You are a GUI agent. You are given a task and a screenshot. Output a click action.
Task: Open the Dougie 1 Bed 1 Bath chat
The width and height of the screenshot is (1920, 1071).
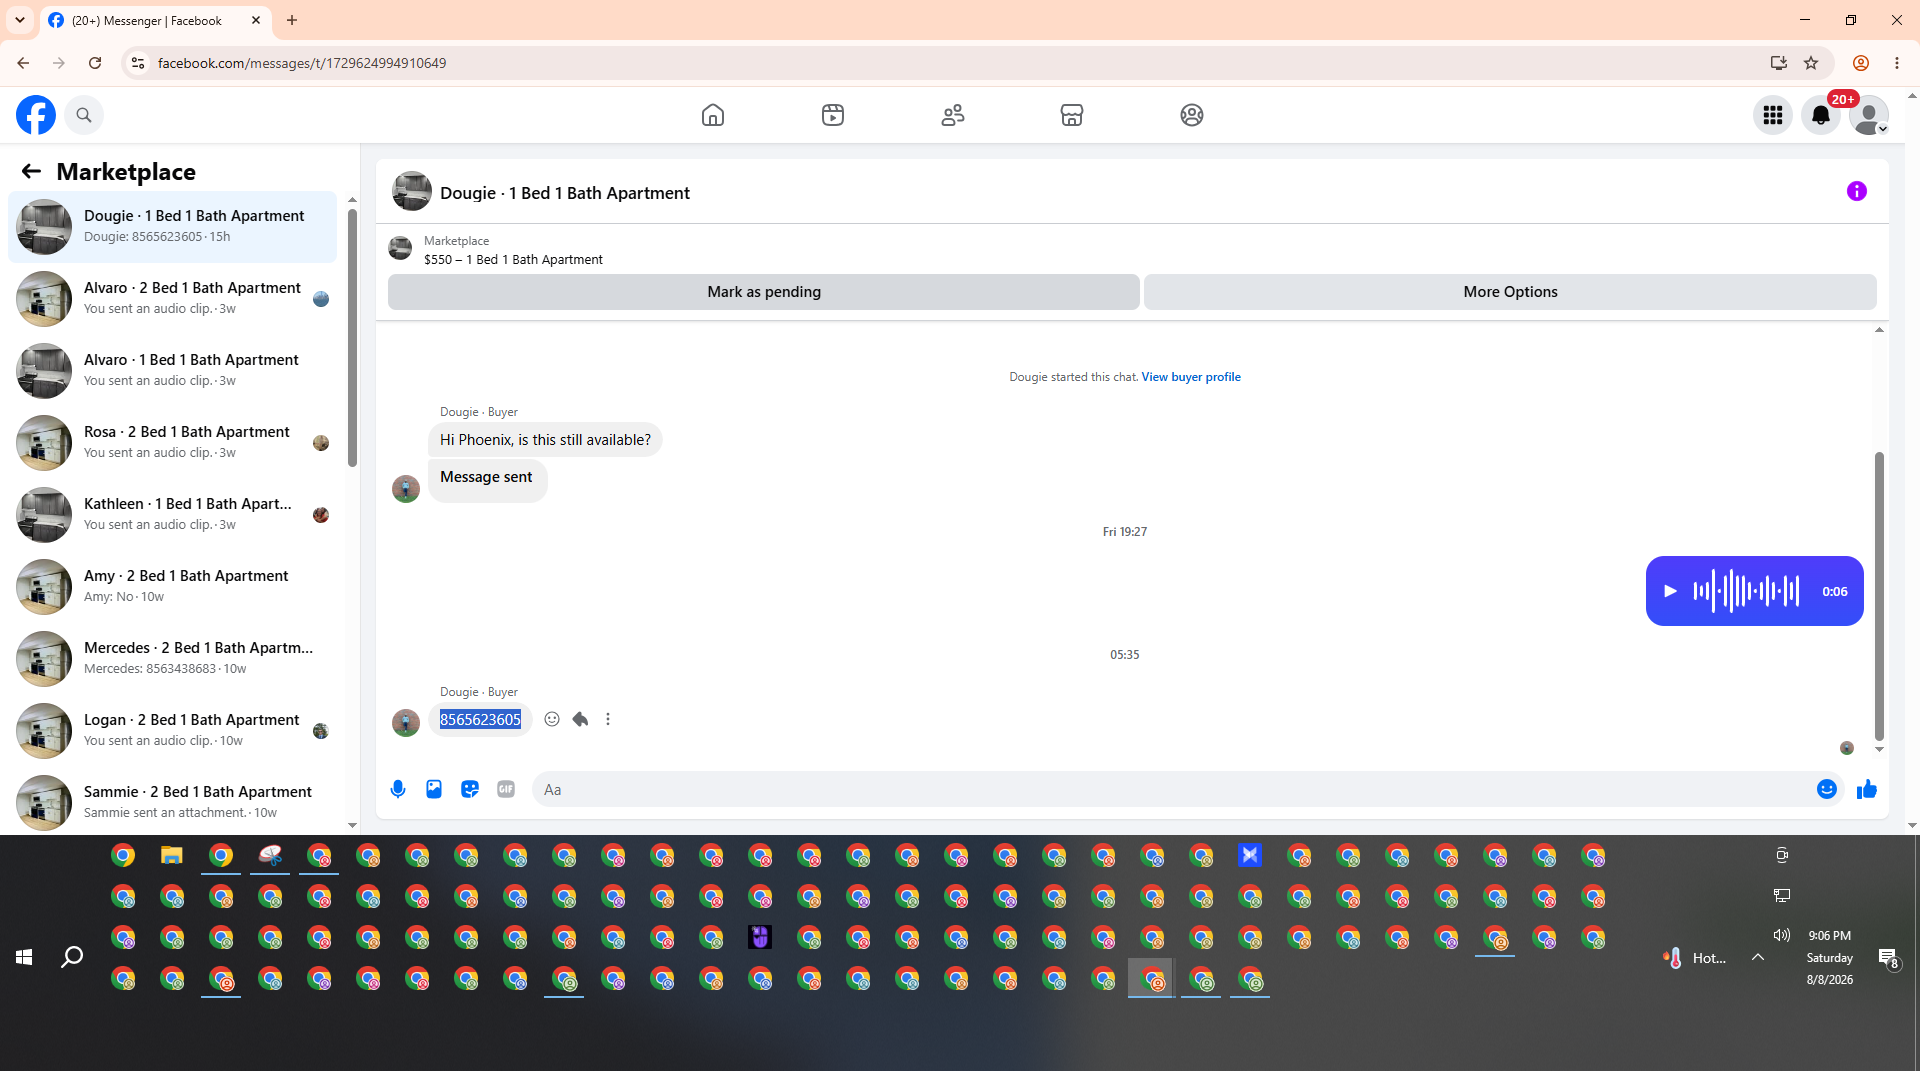[x=172, y=227]
